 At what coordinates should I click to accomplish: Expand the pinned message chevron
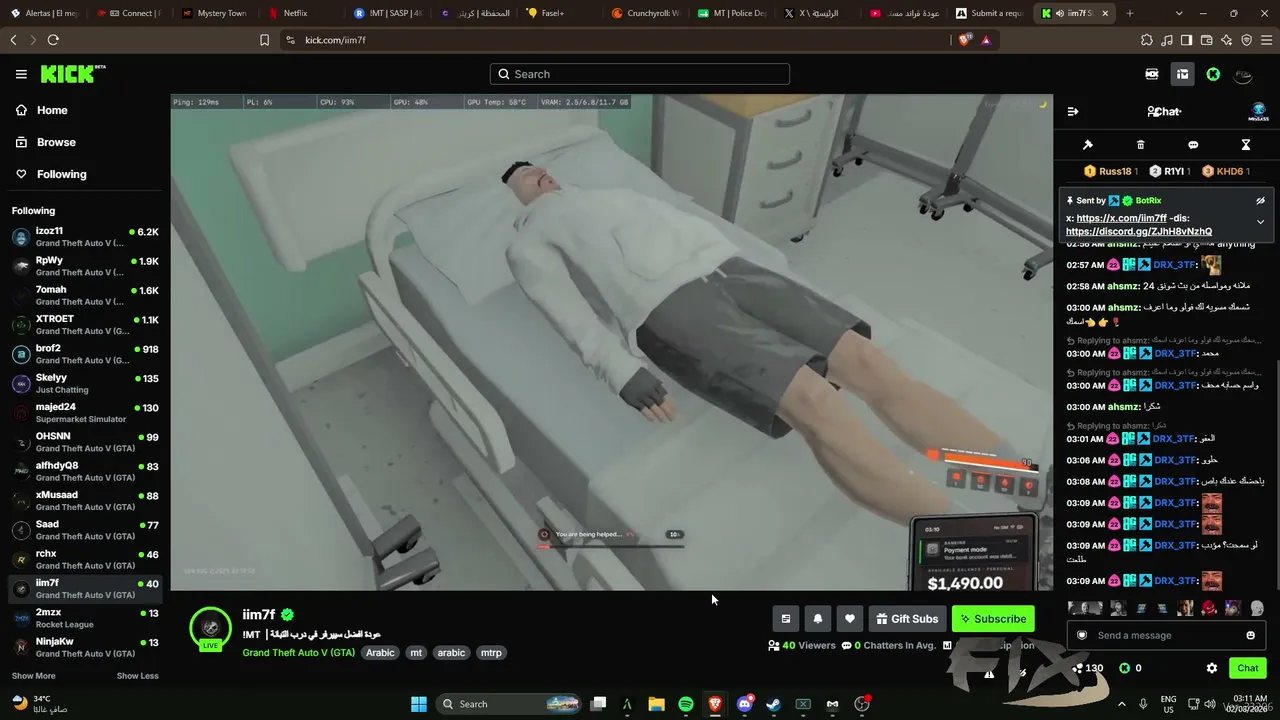point(1260,222)
